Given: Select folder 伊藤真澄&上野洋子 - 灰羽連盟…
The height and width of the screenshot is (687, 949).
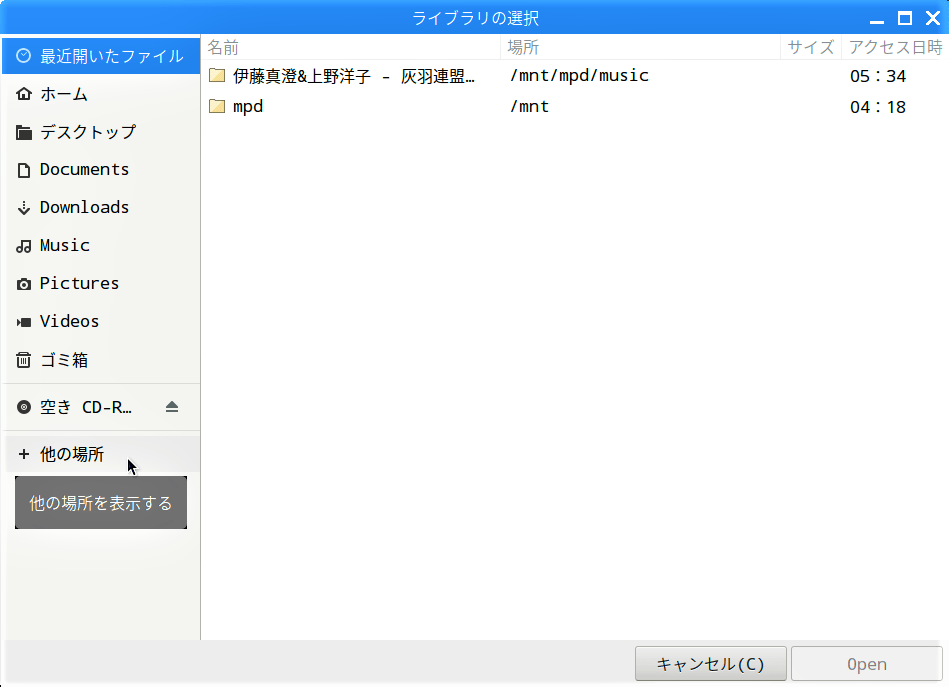Looking at the screenshot, I should pyautogui.click(x=354, y=76).
